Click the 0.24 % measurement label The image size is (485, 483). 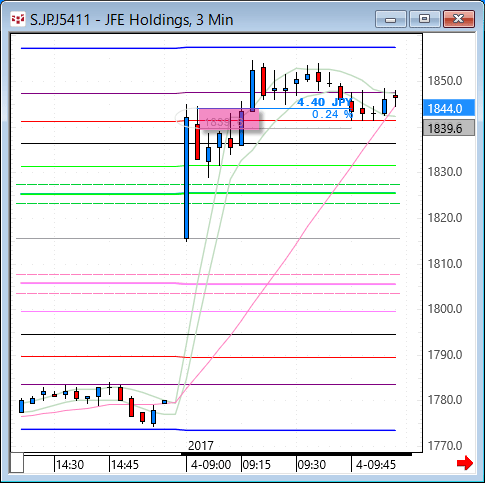coord(332,114)
